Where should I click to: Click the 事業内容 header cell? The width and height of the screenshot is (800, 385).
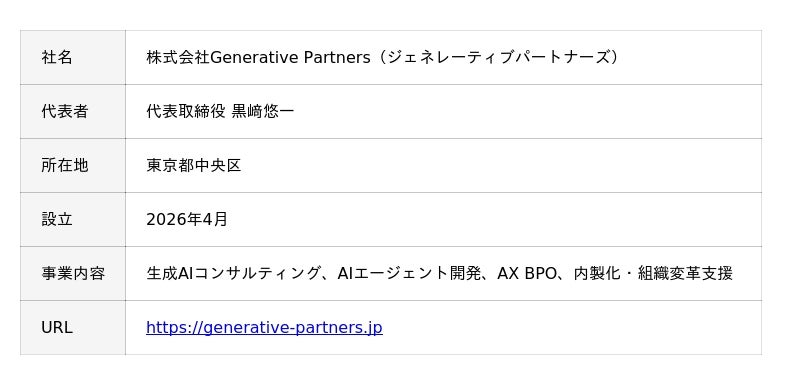73,274
